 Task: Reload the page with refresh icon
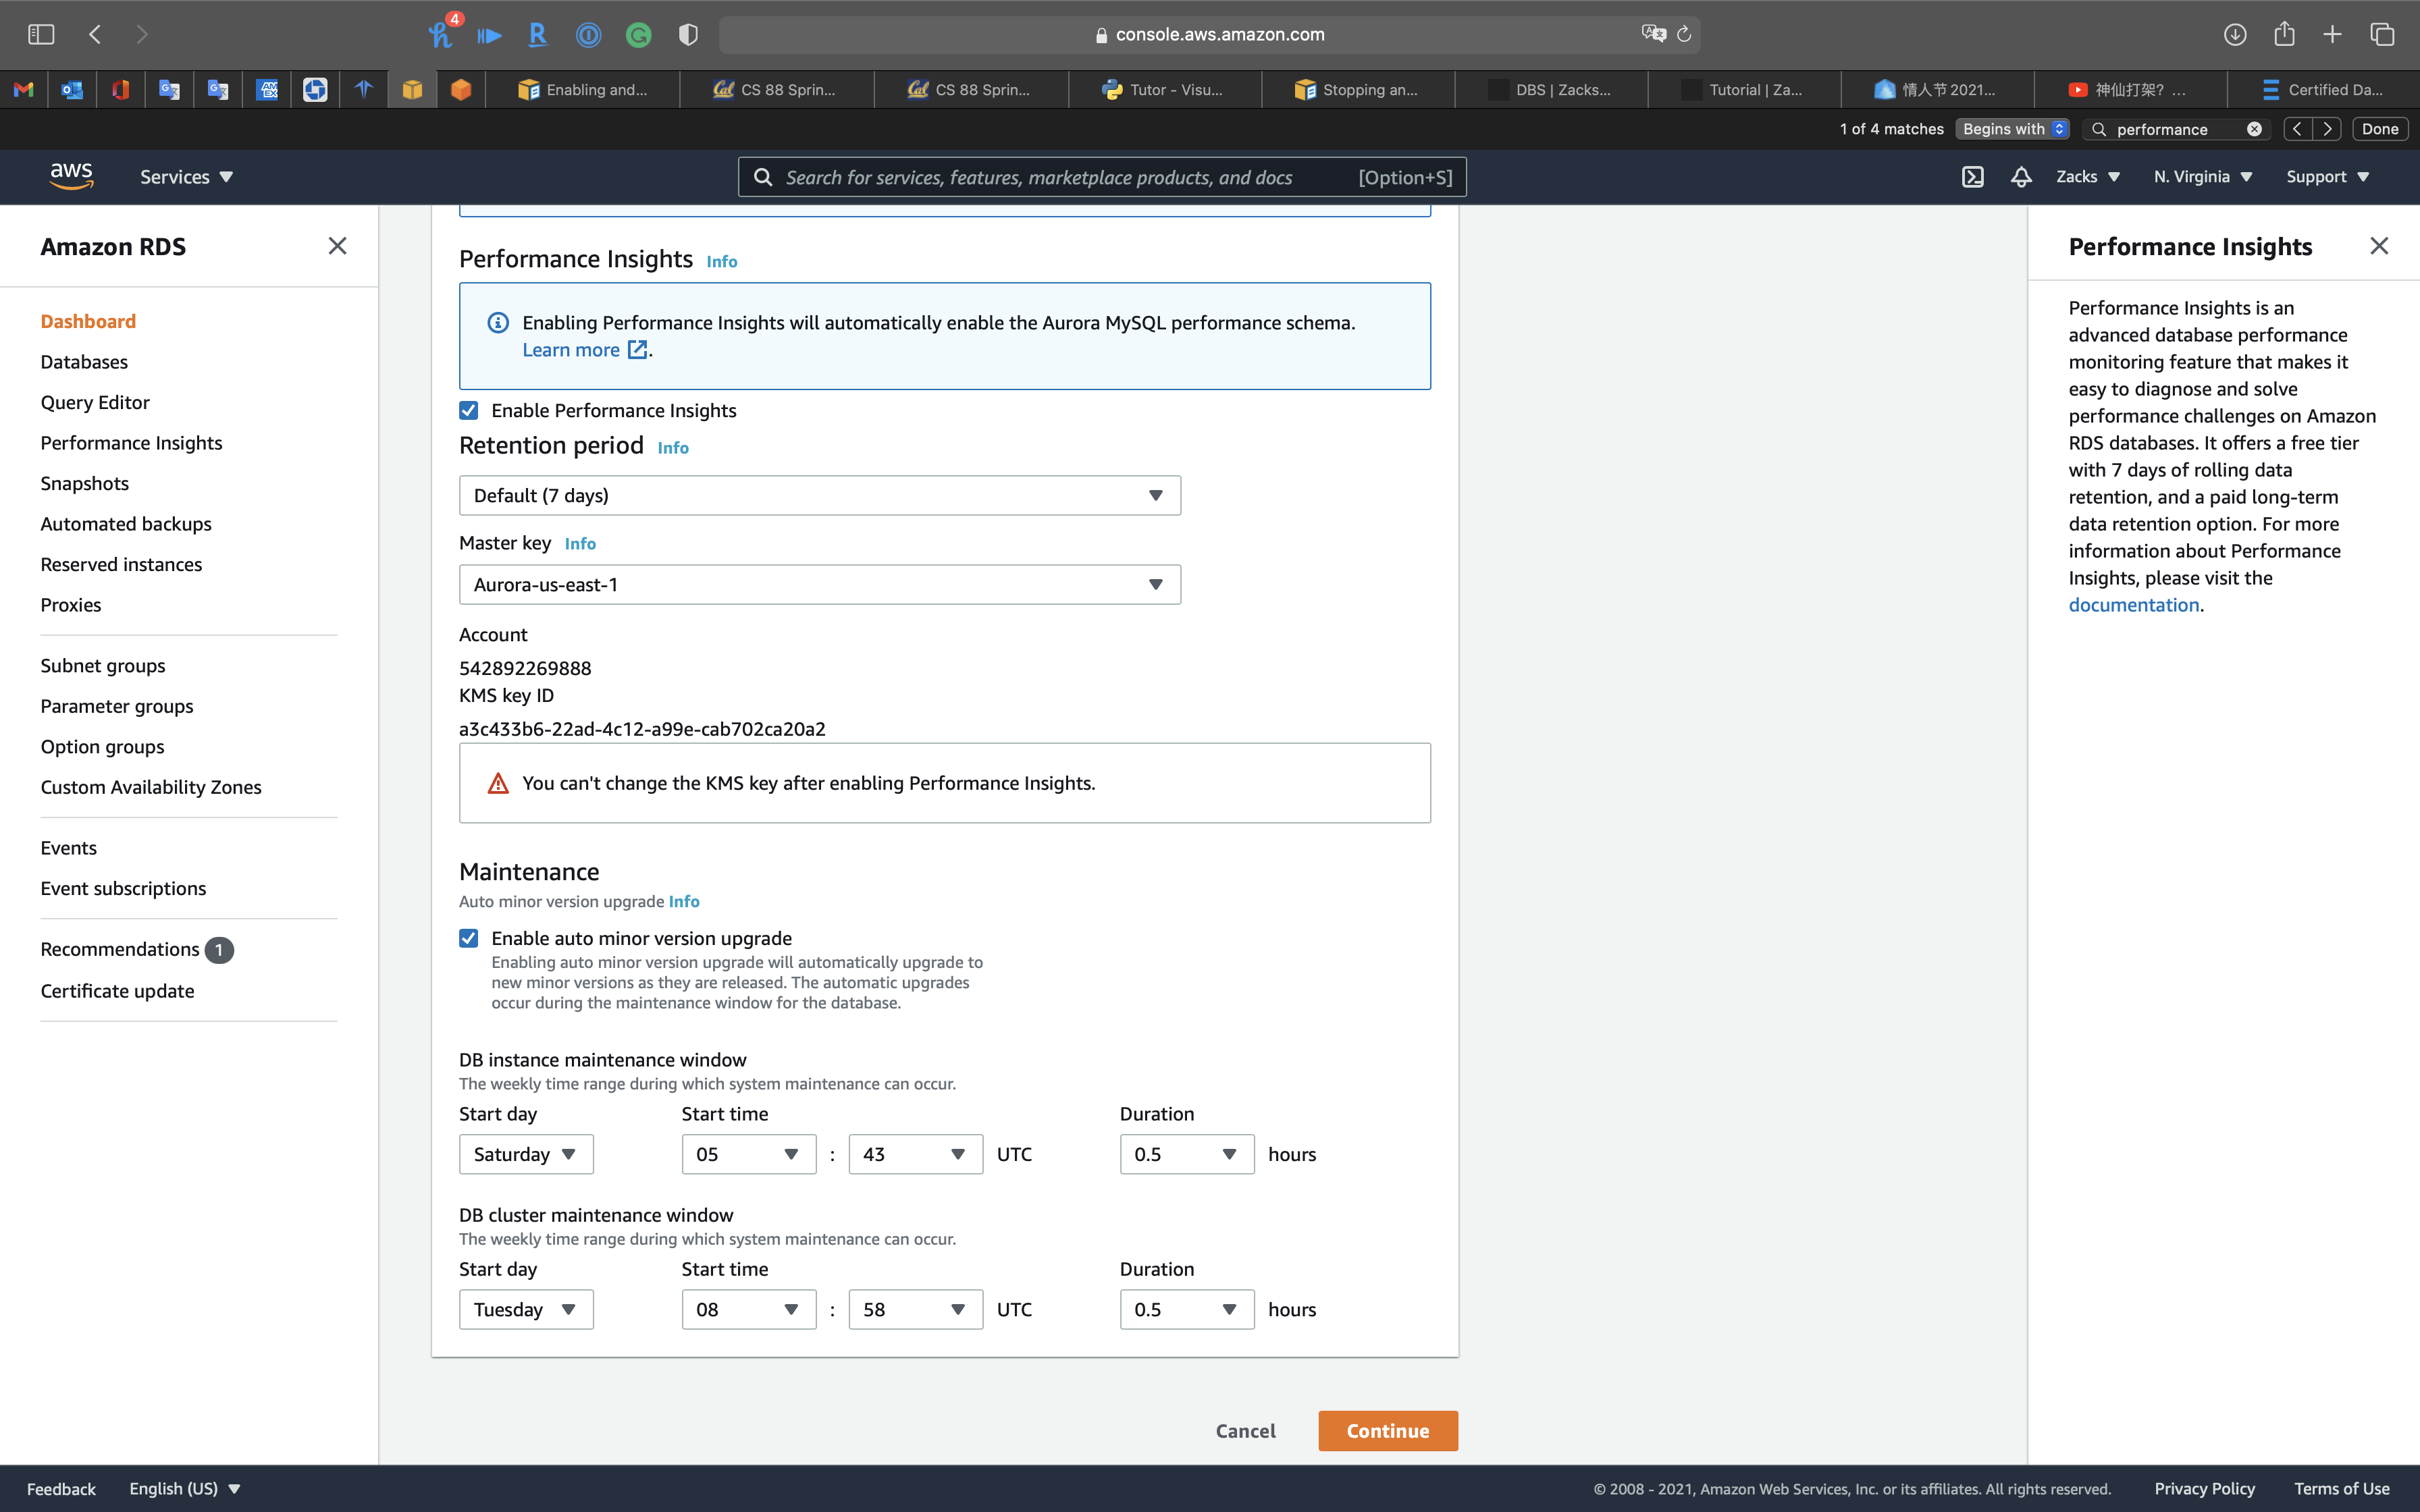pos(1684,35)
